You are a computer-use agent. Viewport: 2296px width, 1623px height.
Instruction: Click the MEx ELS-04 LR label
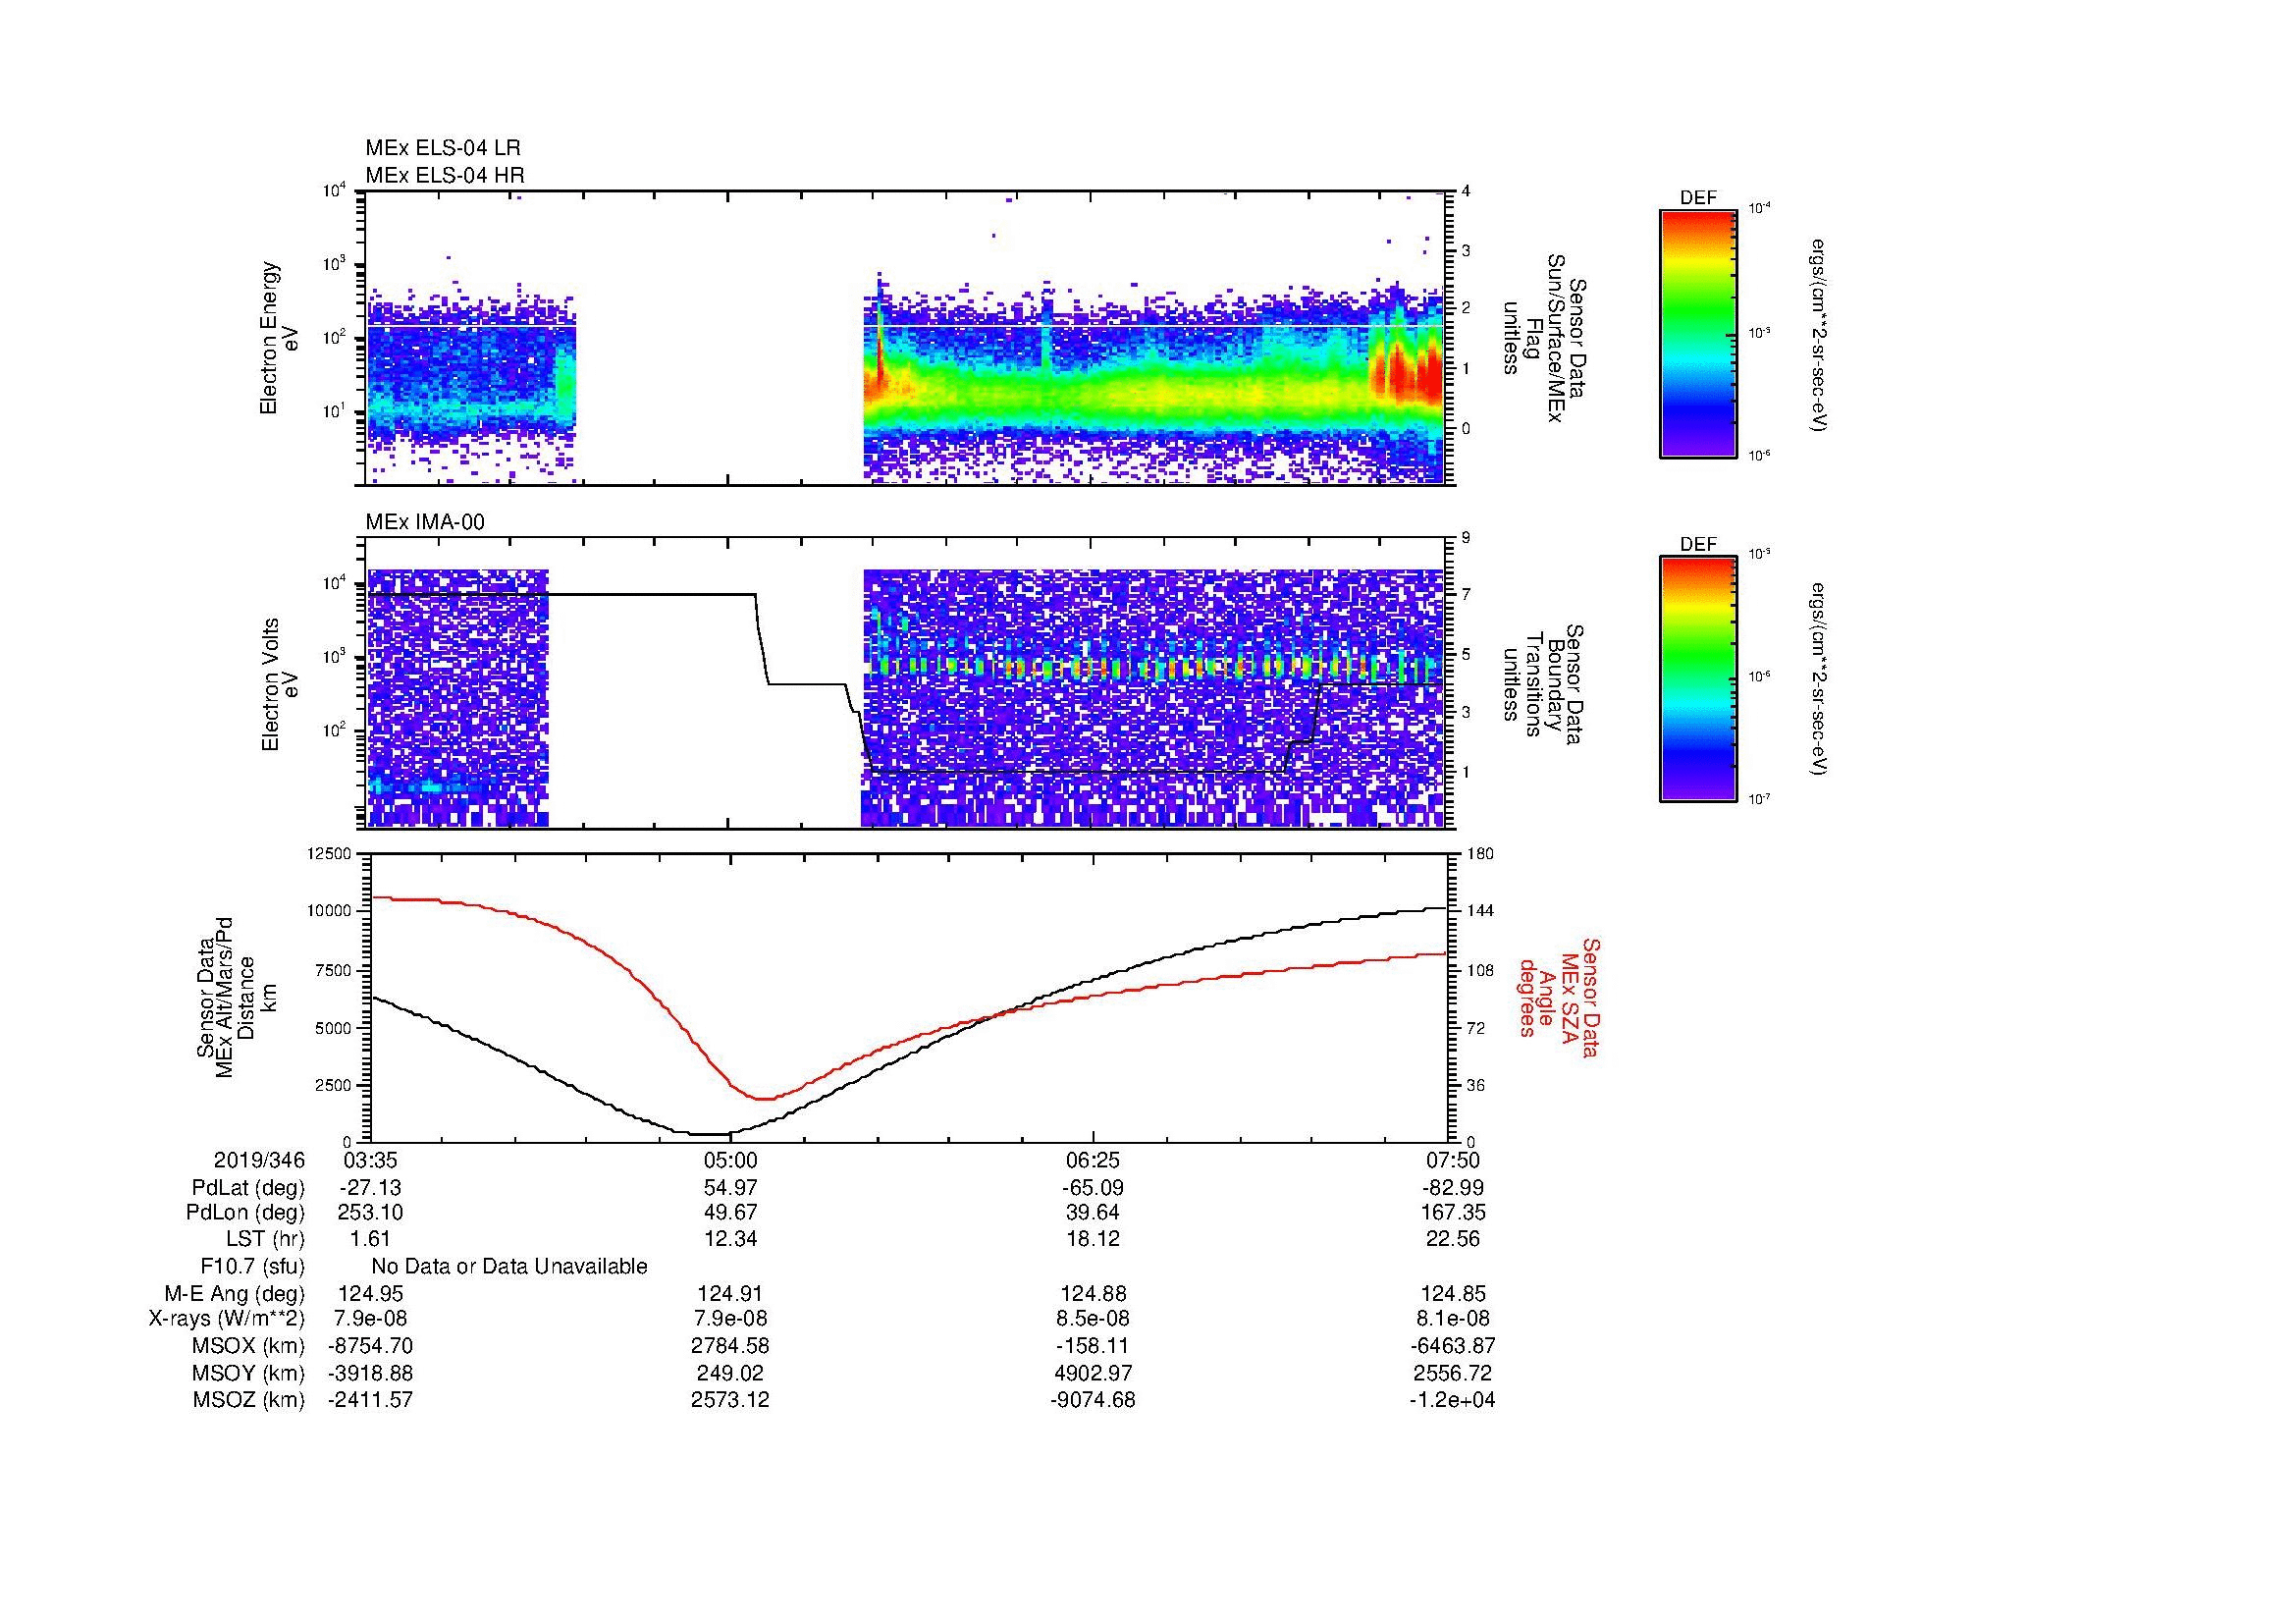click(x=443, y=148)
